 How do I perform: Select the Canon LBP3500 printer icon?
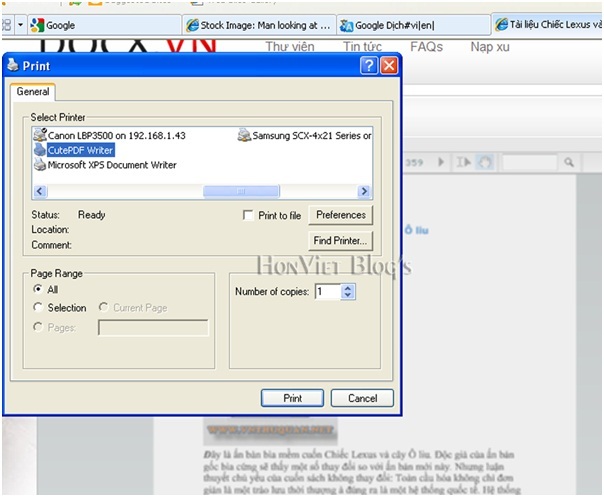coord(40,135)
